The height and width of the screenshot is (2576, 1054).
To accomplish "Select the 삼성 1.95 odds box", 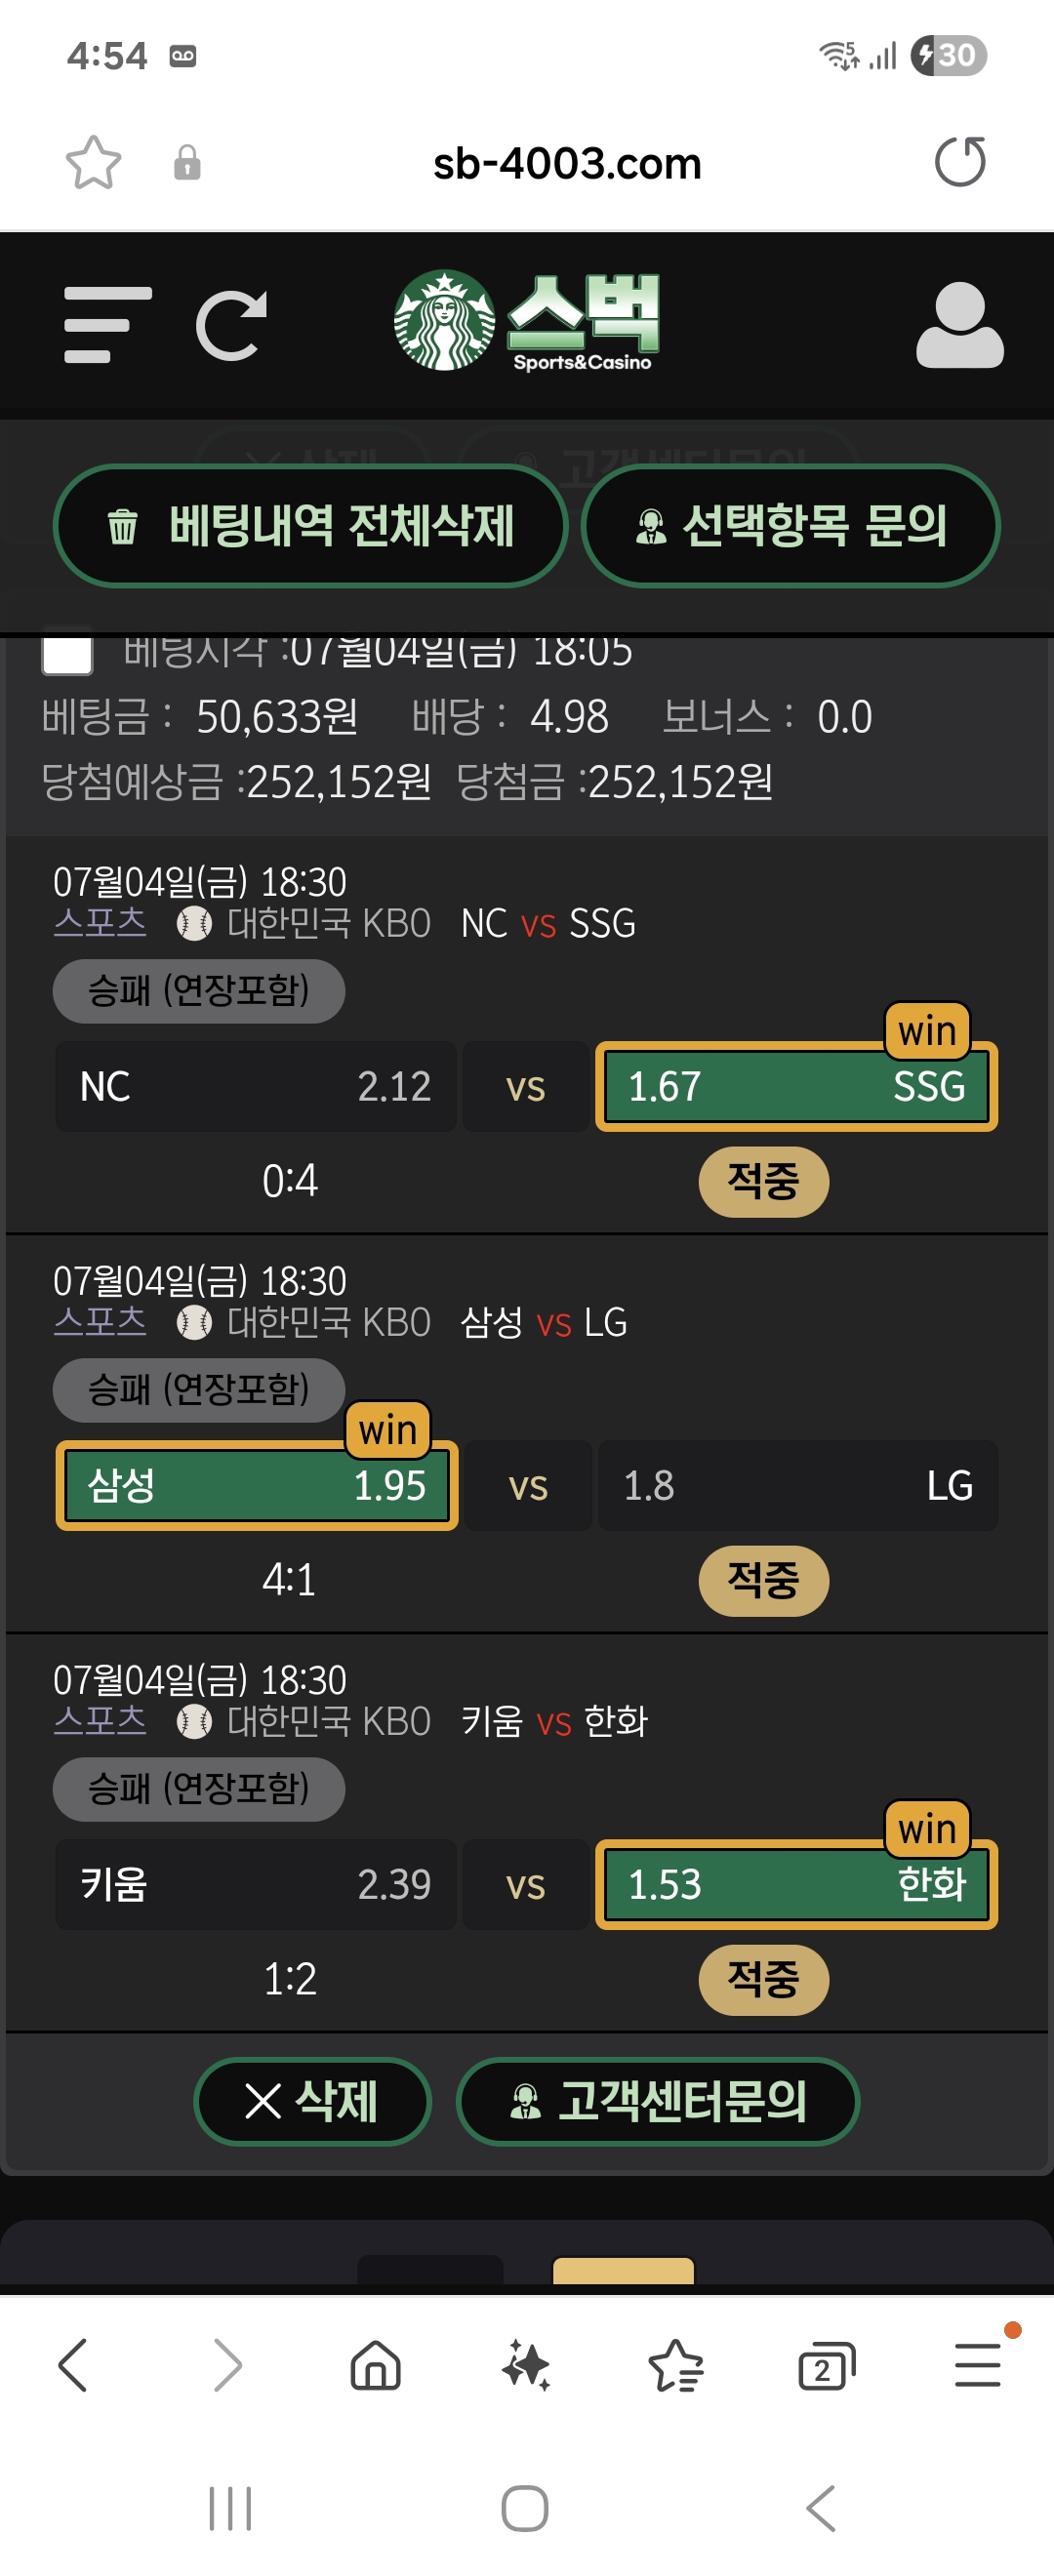I will coord(257,1486).
